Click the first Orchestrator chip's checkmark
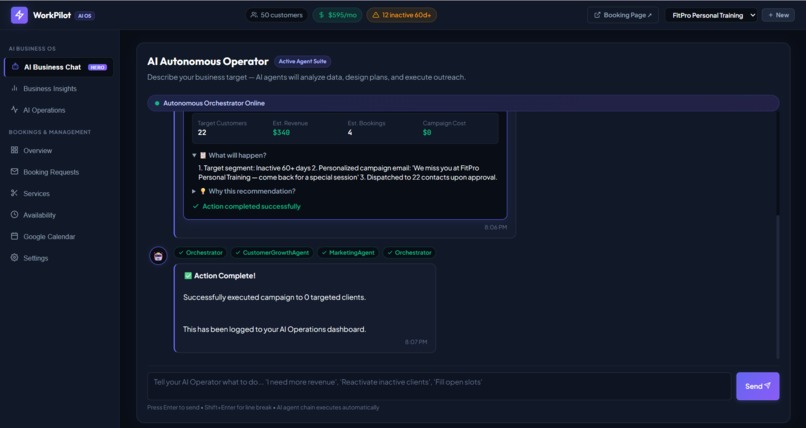This screenshot has width=806, height=428. click(x=181, y=253)
